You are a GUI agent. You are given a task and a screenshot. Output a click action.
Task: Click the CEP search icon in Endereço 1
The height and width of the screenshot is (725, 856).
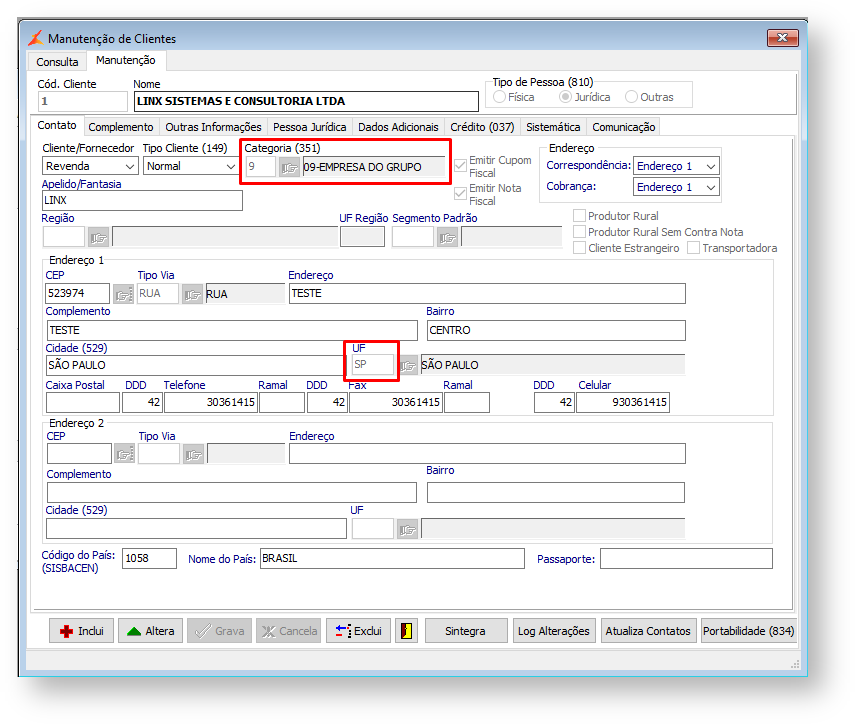click(x=123, y=294)
